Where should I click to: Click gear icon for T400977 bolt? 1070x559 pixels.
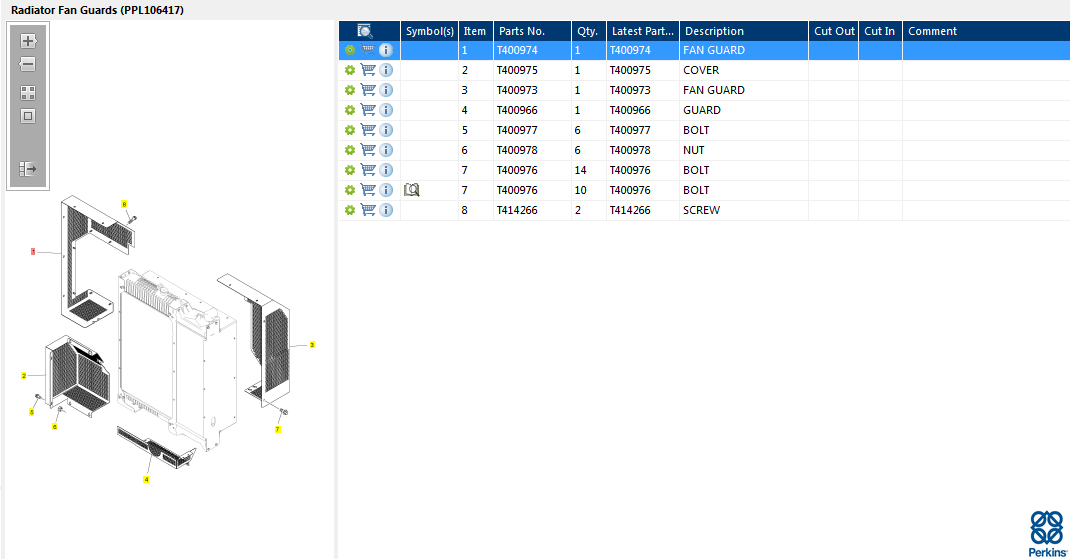point(350,130)
